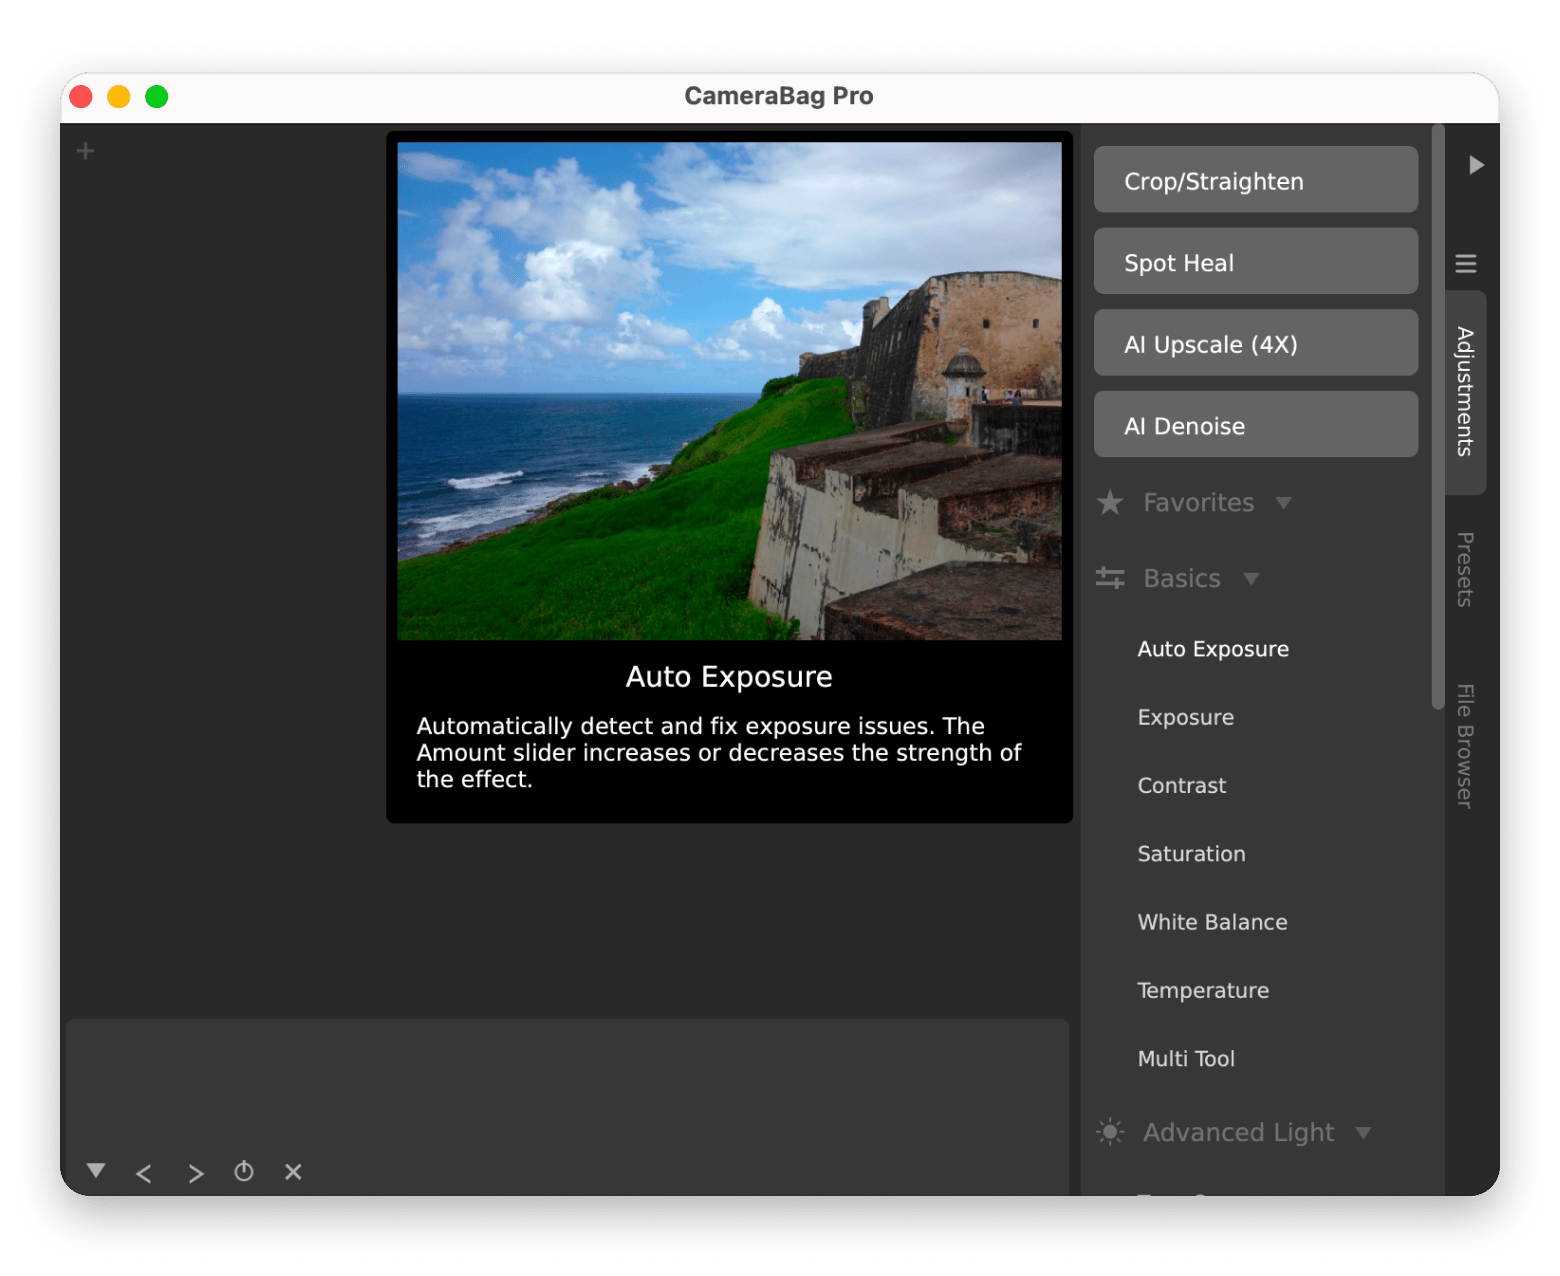The image size is (1560, 1276).
Task: Click the star icon next to Favorites
Action: 1109,503
